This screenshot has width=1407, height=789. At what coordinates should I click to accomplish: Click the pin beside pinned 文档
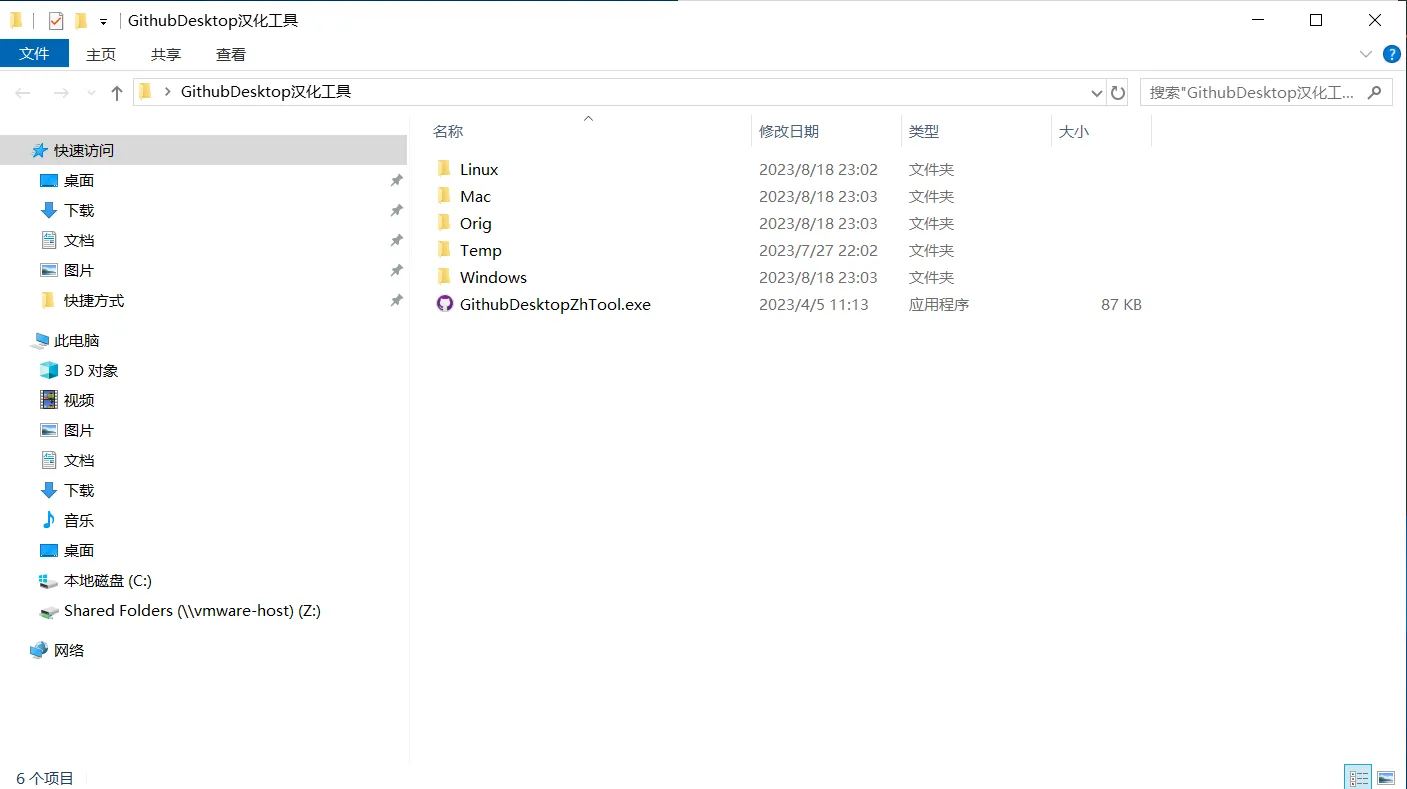[396, 240]
